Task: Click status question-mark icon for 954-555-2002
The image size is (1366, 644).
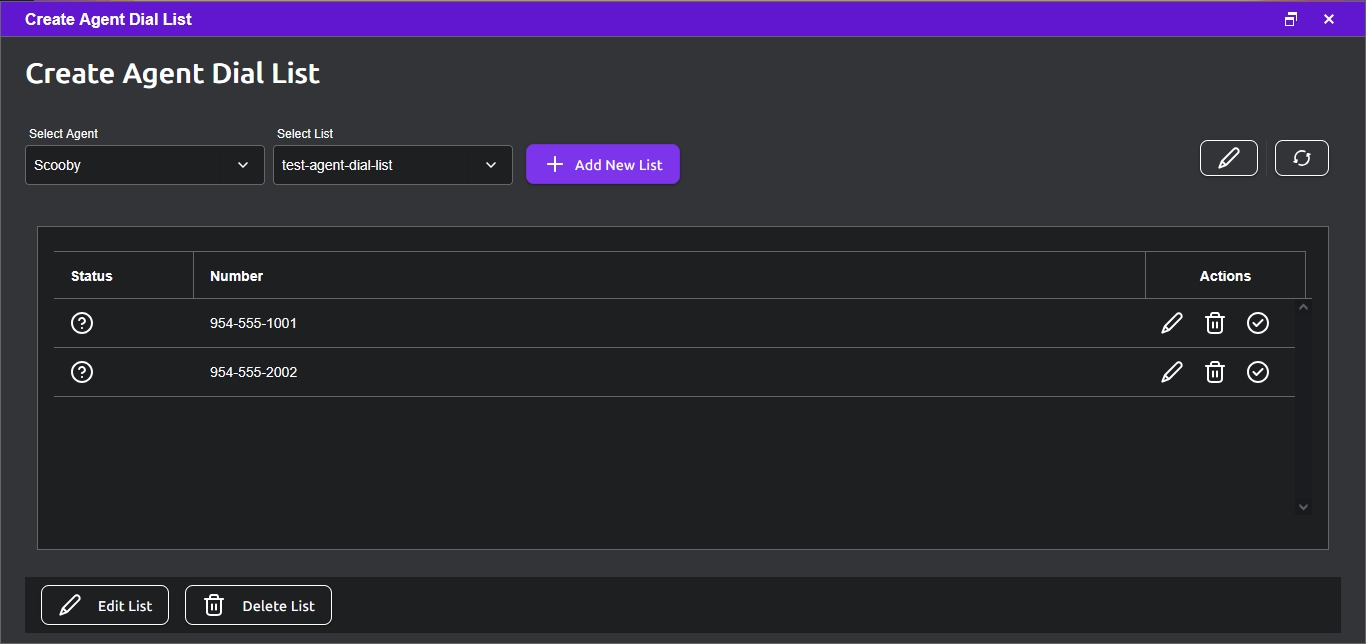Action: 82,372
